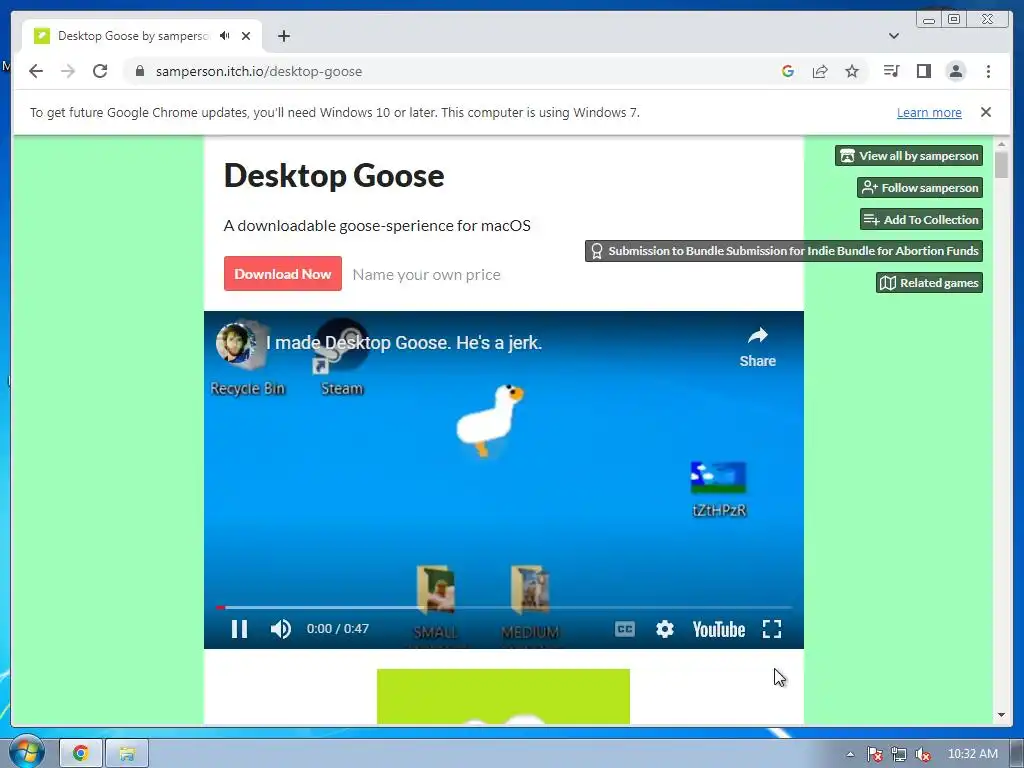Image resolution: width=1024 pixels, height=768 pixels.
Task: Dismiss the Chrome update notification bar
Action: (985, 112)
